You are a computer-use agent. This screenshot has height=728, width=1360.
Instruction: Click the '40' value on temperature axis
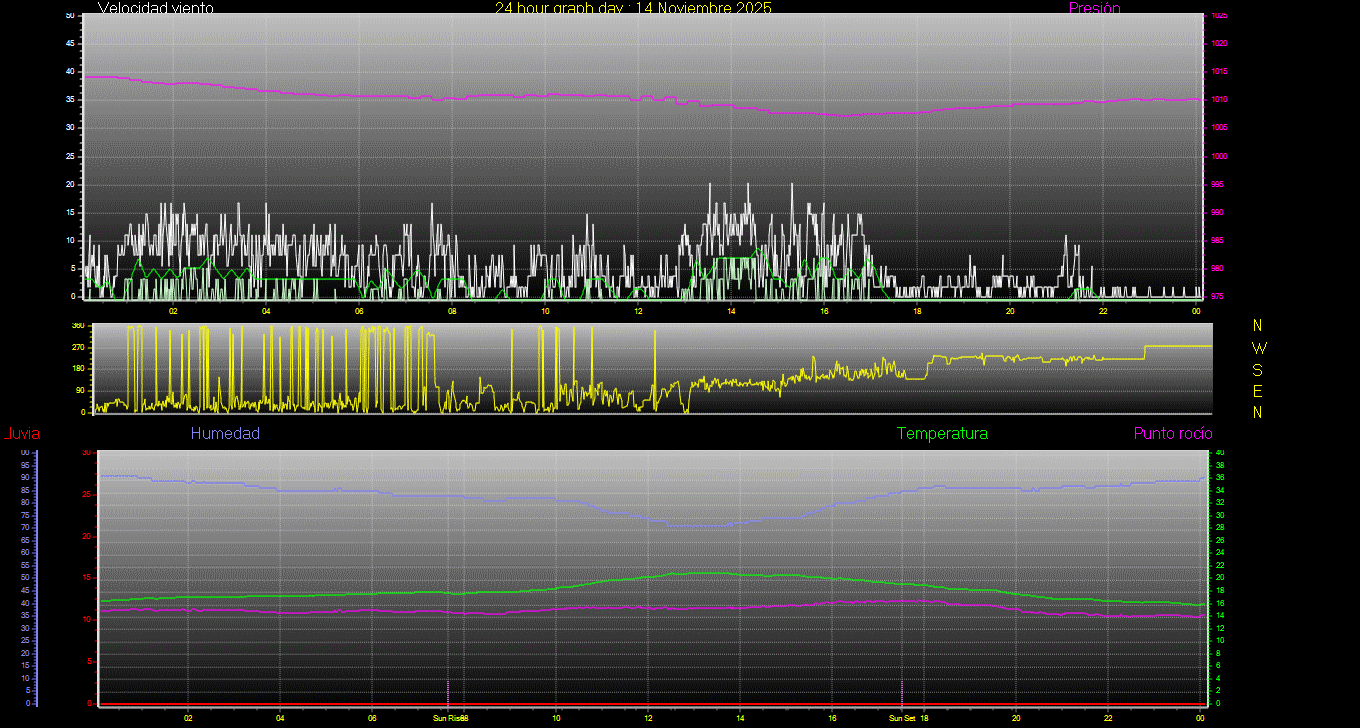pos(1219,453)
